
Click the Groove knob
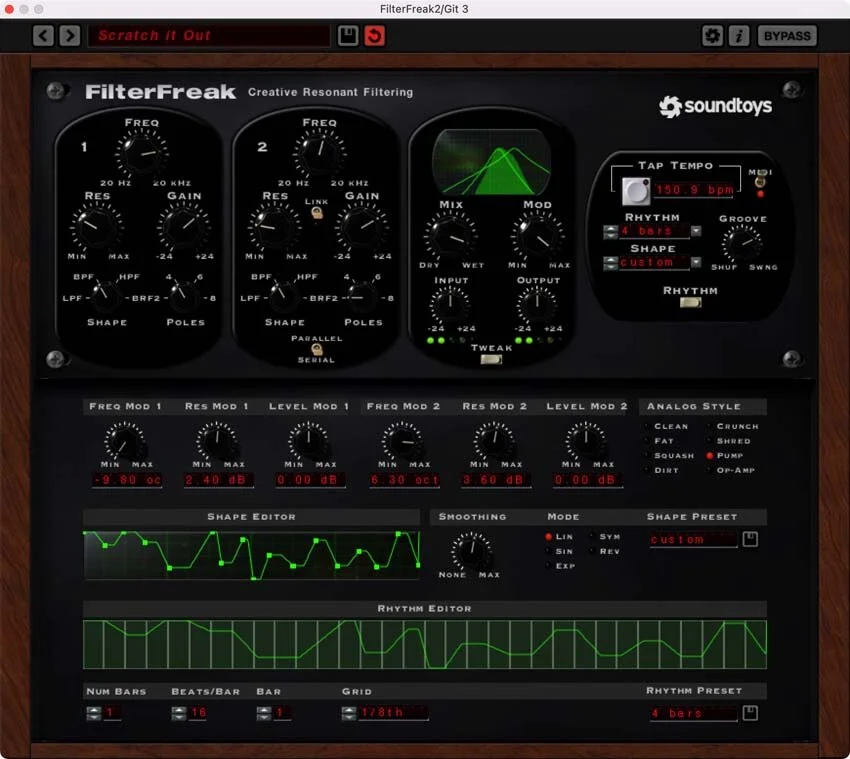coord(742,243)
